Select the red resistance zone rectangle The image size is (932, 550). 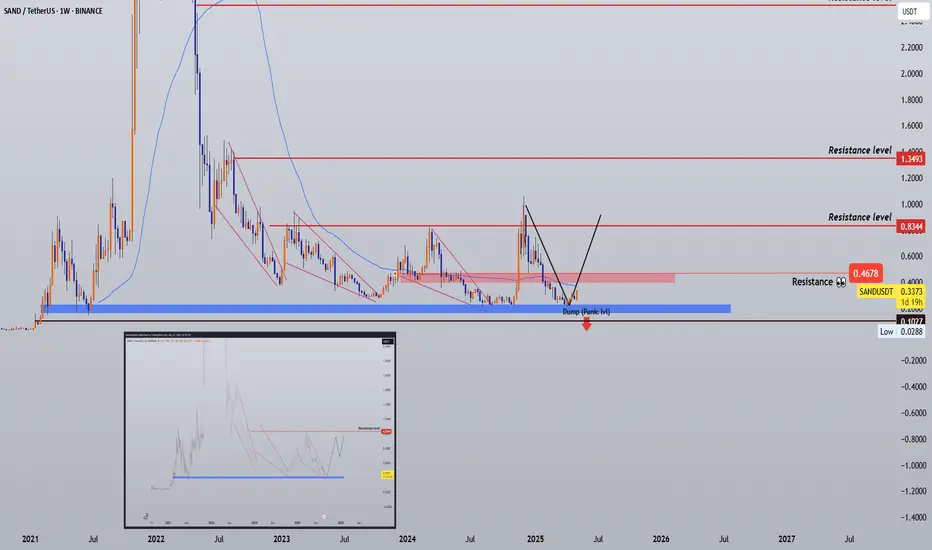coord(537,278)
